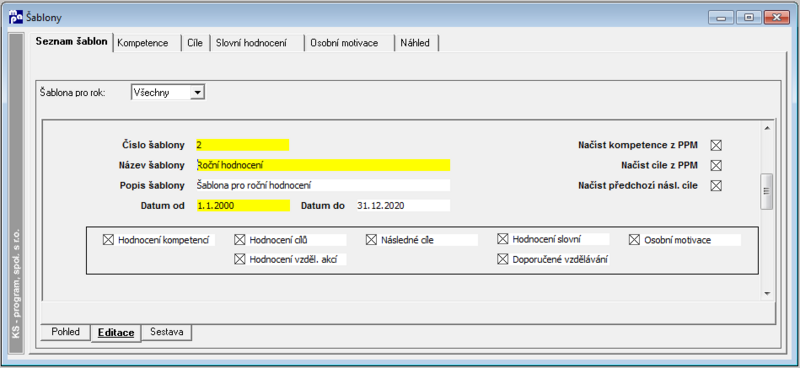
Task: Toggle Načíst cíle z PPM checkbox
Action: pyautogui.click(x=716, y=165)
